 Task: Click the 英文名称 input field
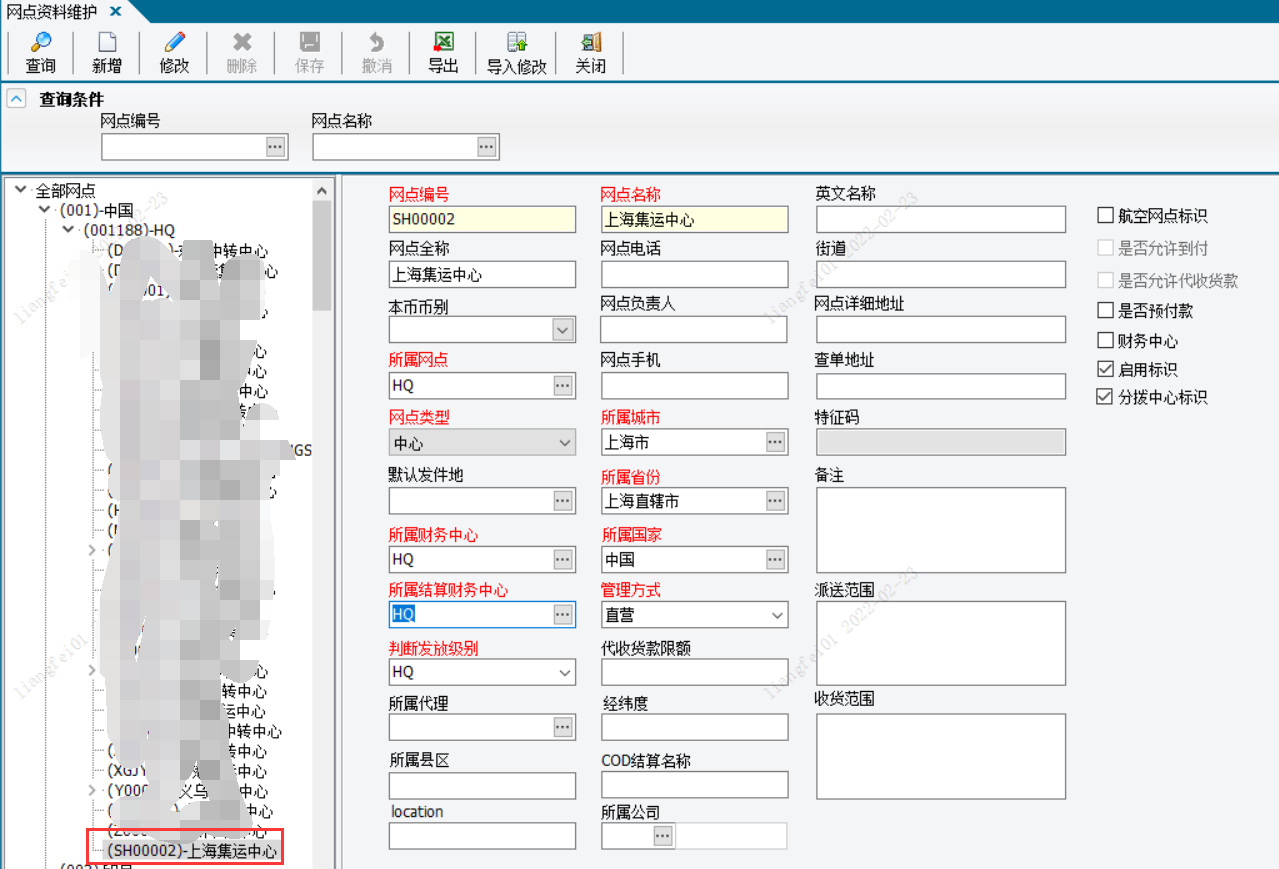pos(941,219)
